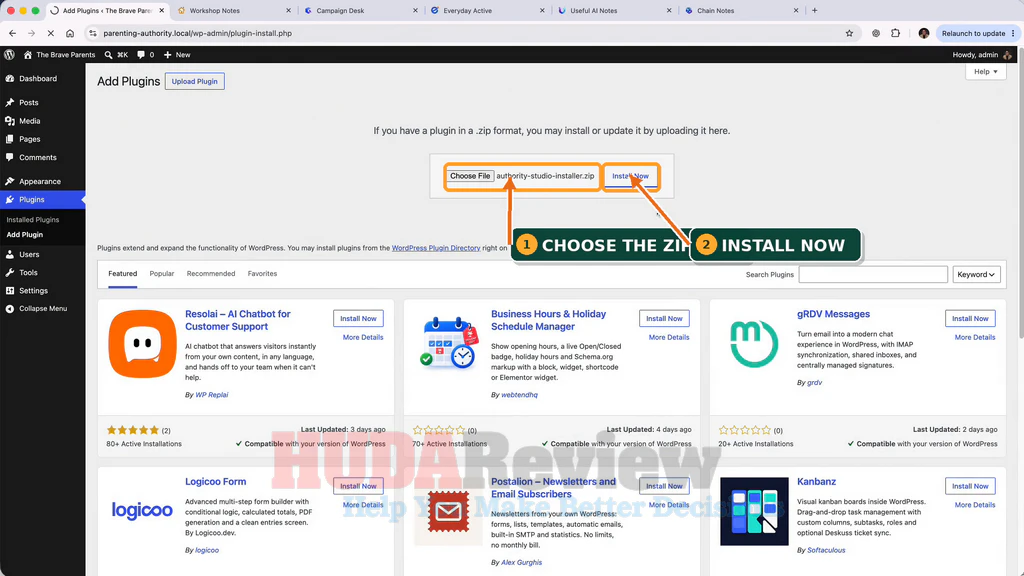The height and width of the screenshot is (576, 1024).
Task: Open Posts pin icon in sidebar
Action: click(10, 103)
